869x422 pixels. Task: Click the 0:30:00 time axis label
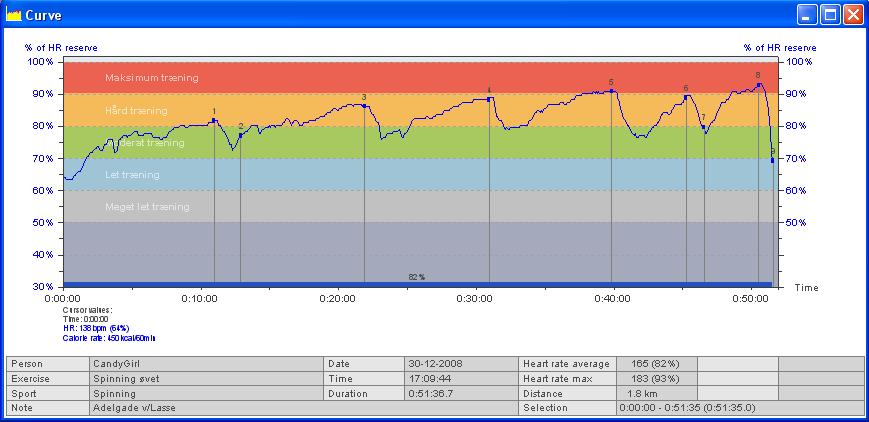475,298
